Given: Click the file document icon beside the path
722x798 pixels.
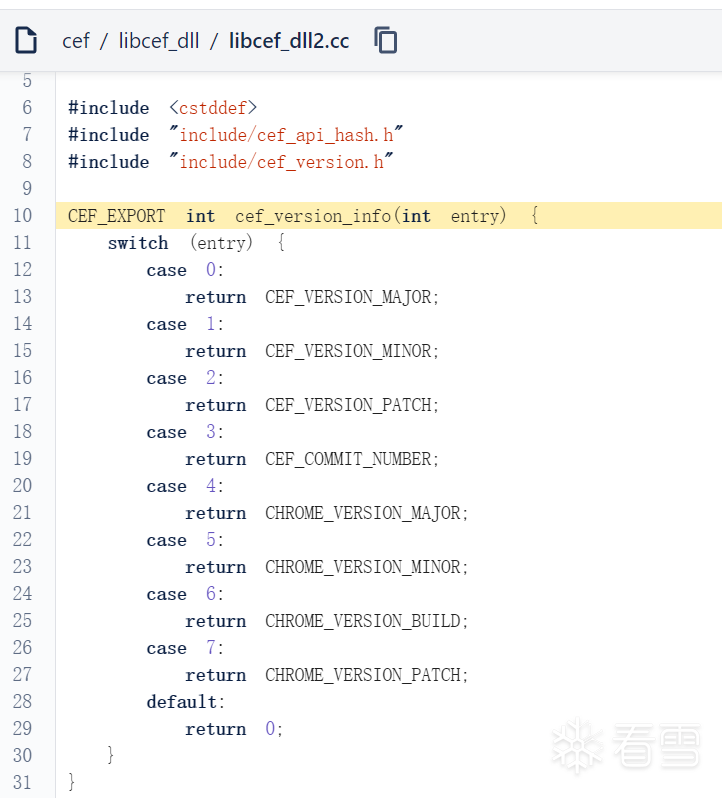Looking at the screenshot, I should (26, 40).
